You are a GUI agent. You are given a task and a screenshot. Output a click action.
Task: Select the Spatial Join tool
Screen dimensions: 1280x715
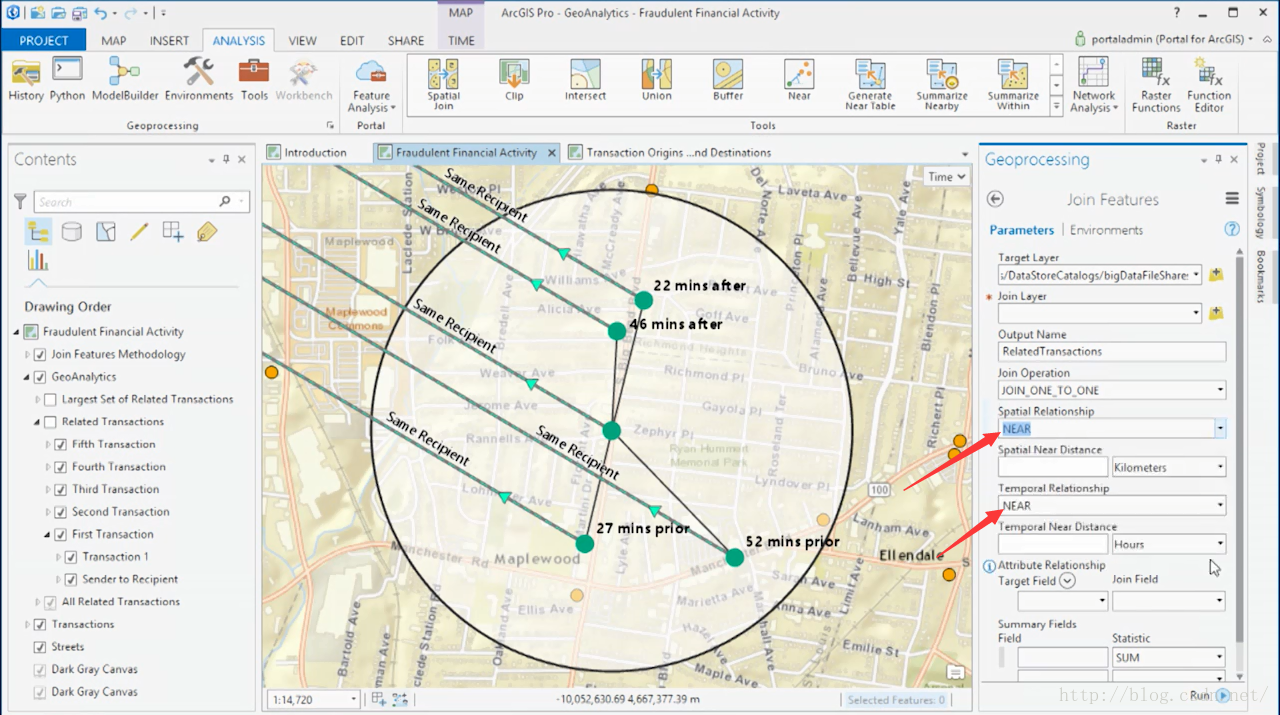443,84
